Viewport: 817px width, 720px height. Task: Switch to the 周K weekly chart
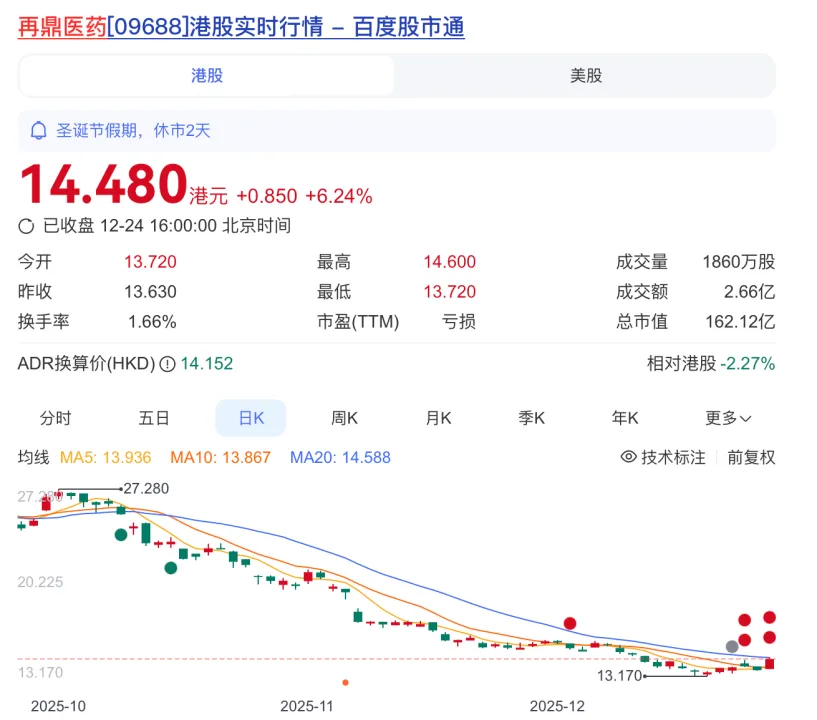345,418
